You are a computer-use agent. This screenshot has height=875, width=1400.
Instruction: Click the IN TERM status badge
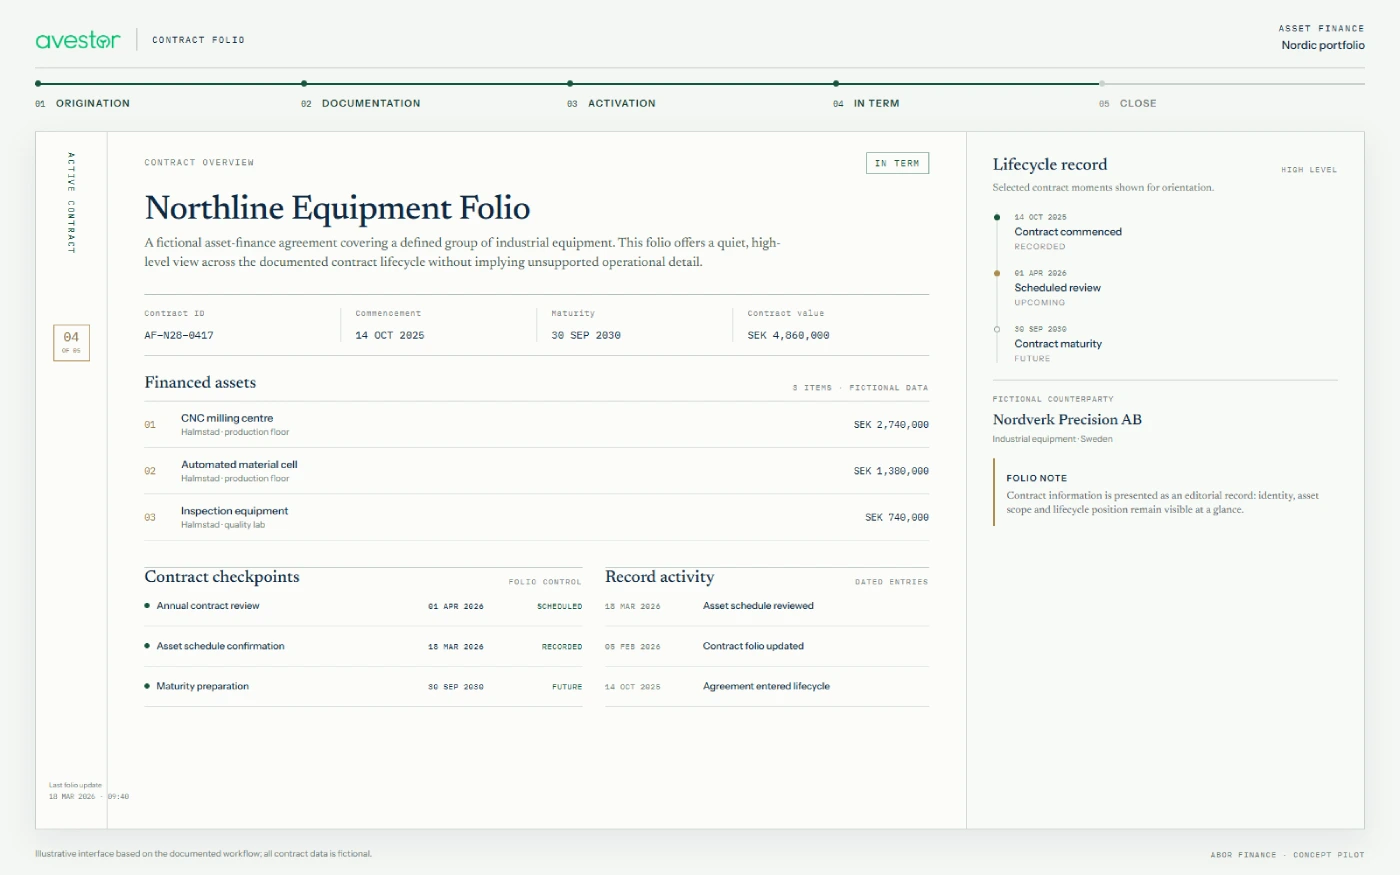[x=897, y=163]
